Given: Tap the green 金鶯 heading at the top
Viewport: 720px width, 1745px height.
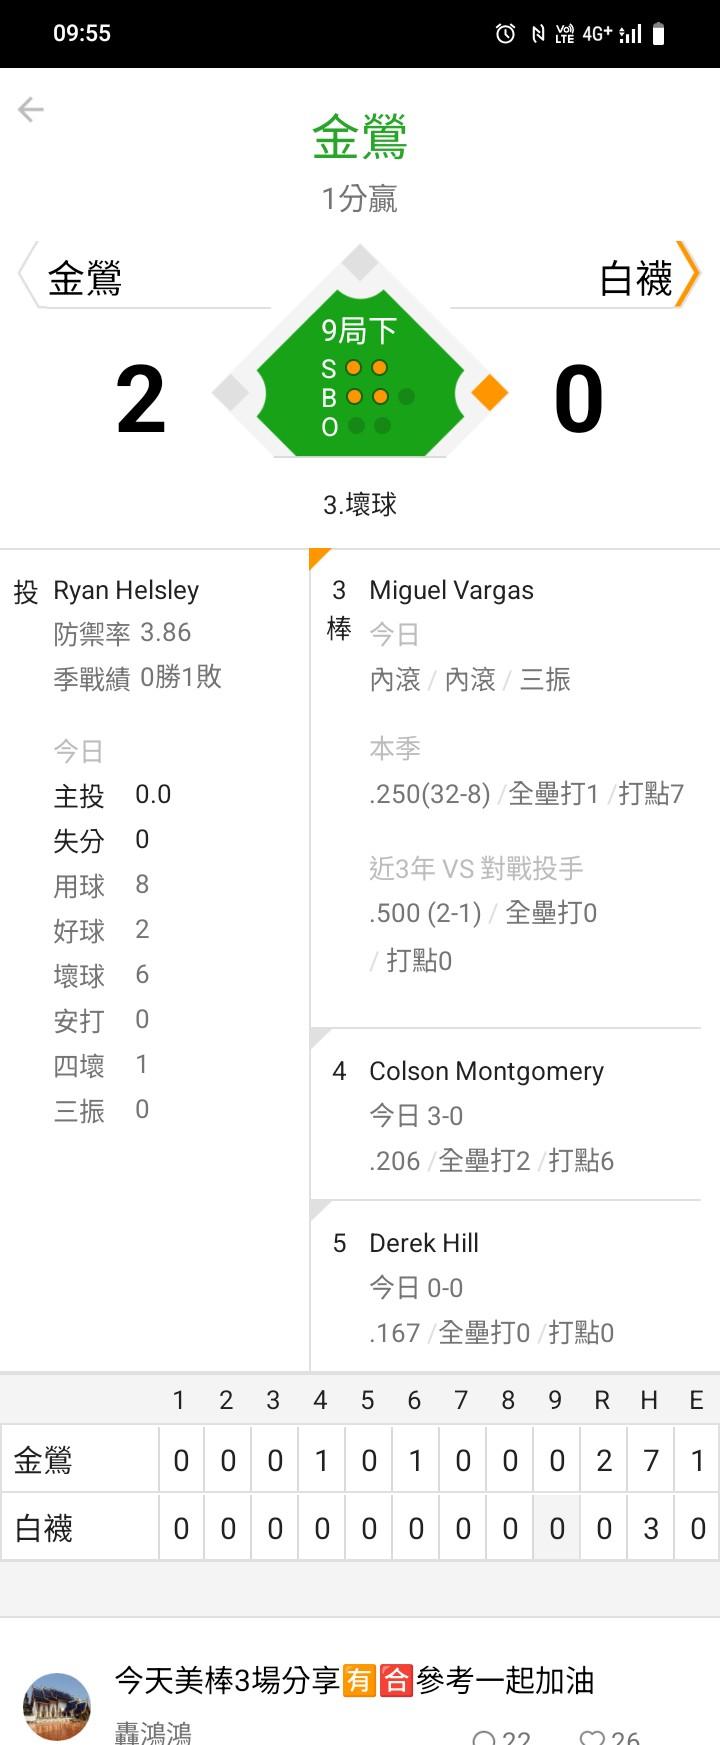Looking at the screenshot, I should coord(360,137).
